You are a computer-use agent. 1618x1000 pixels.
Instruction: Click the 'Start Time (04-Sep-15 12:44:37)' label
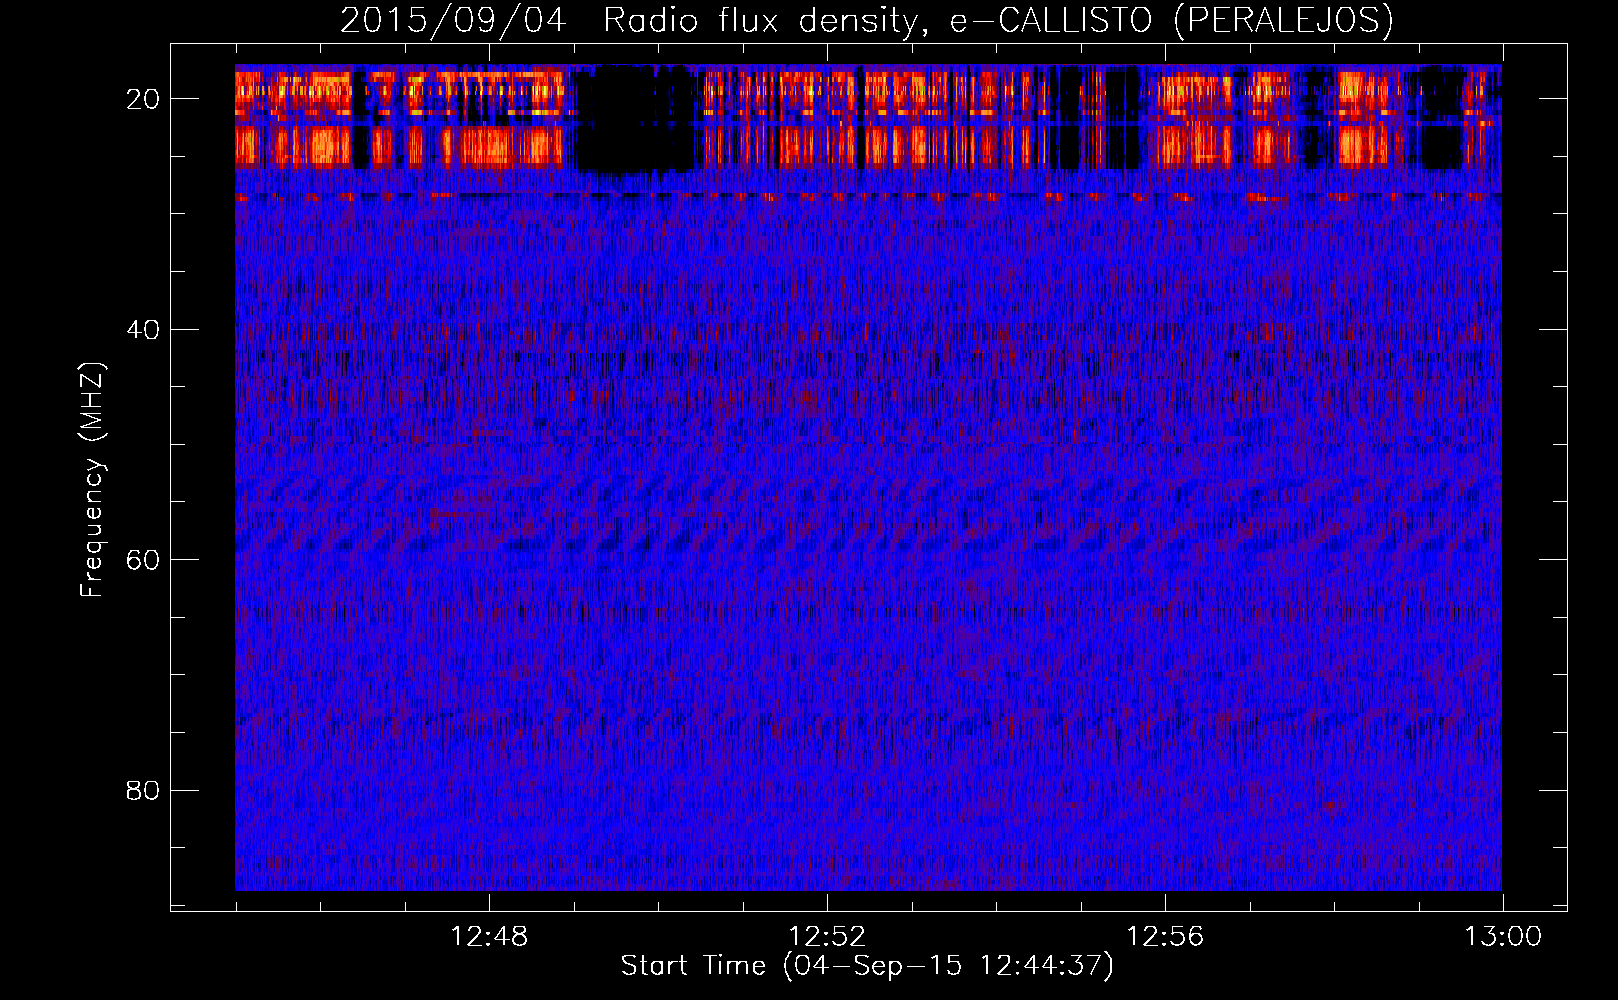point(867,966)
